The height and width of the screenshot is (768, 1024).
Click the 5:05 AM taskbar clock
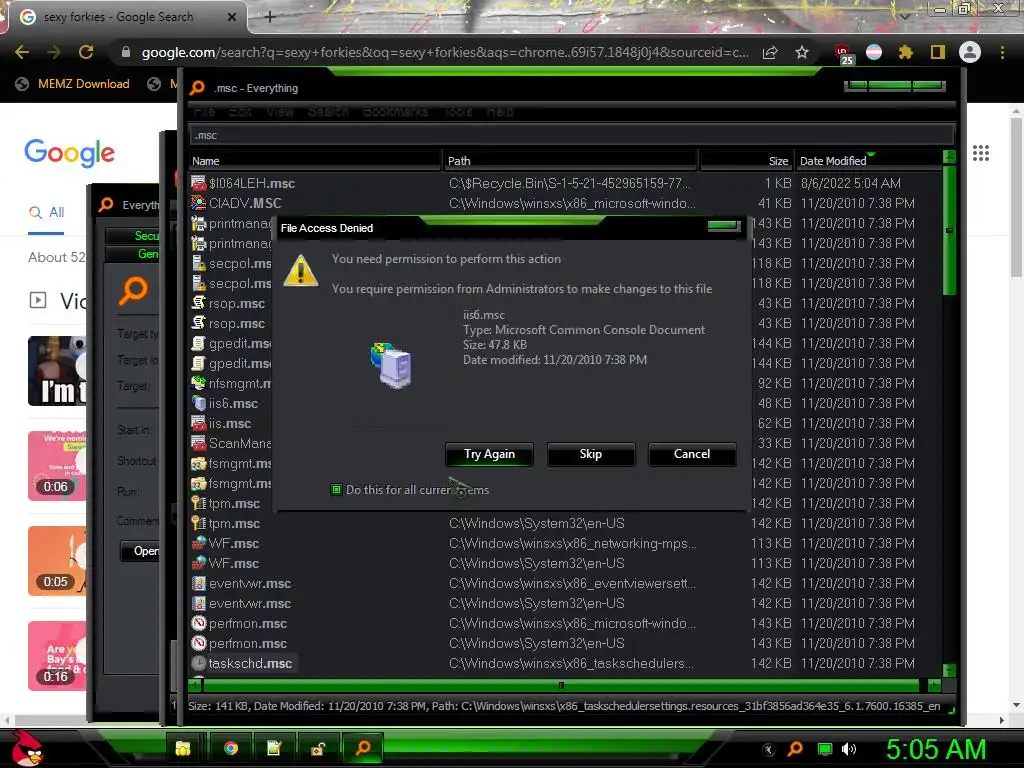pos(936,749)
